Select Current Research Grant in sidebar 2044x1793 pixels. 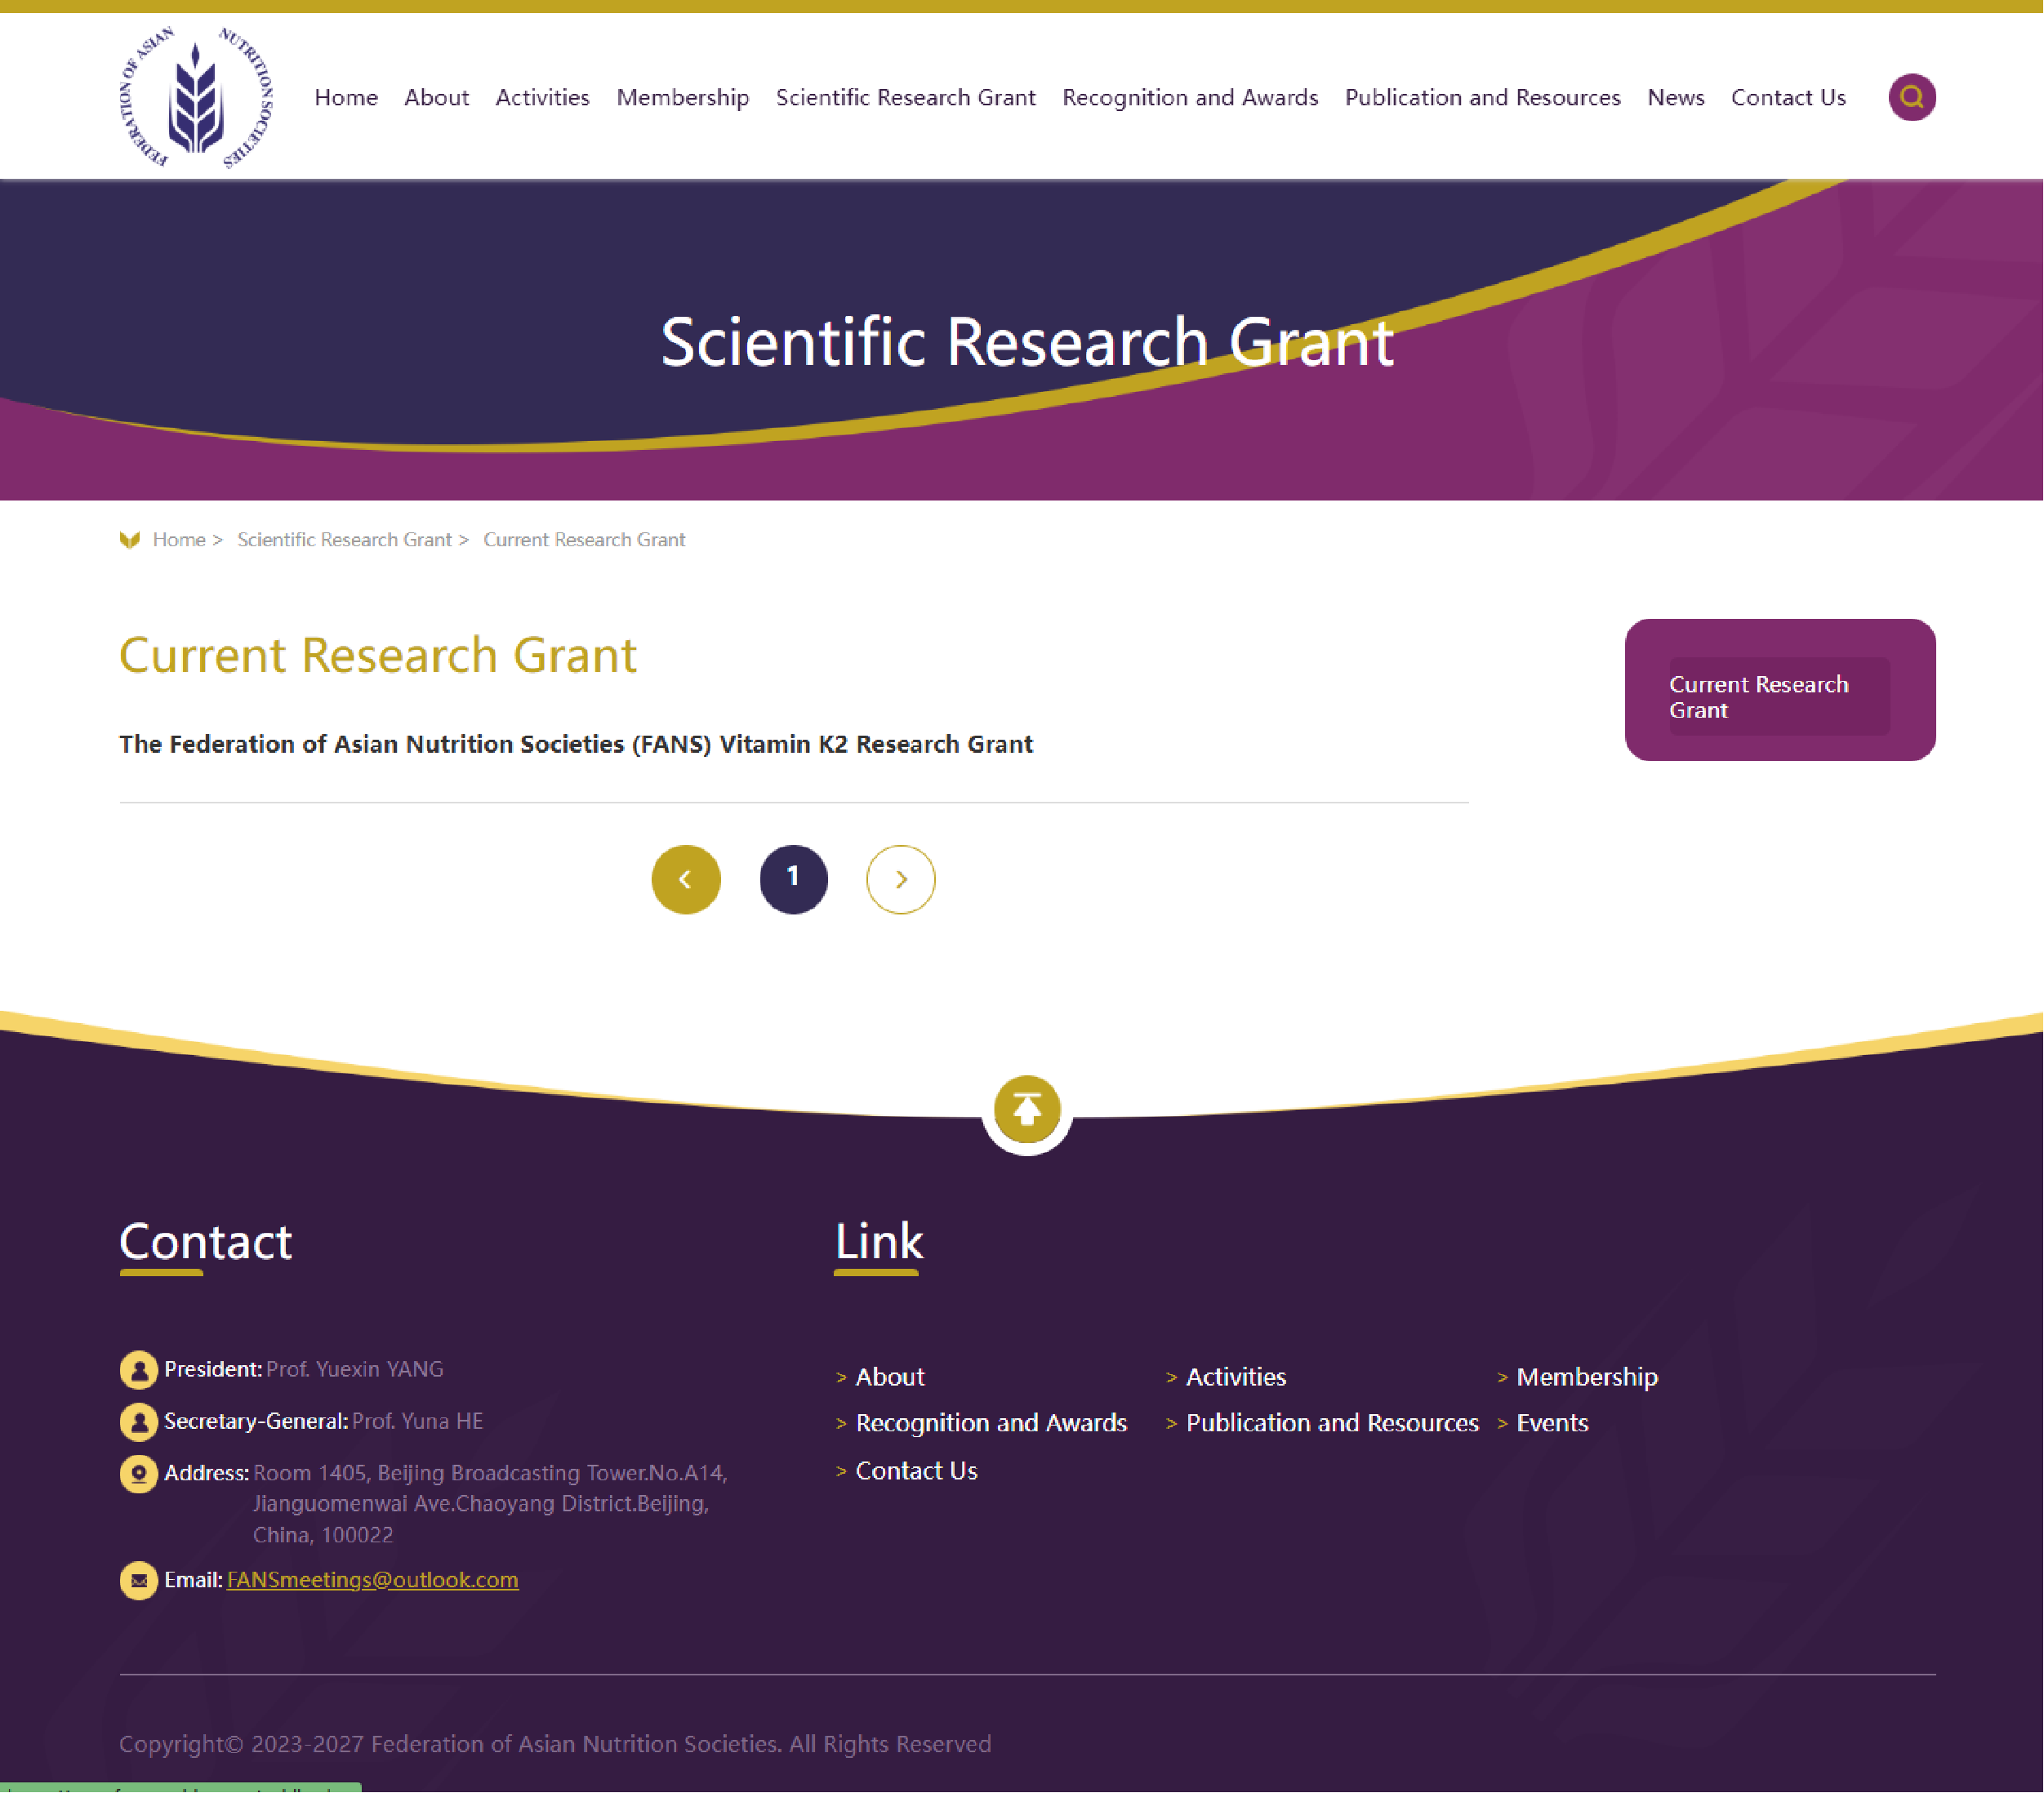click(x=1779, y=697)
